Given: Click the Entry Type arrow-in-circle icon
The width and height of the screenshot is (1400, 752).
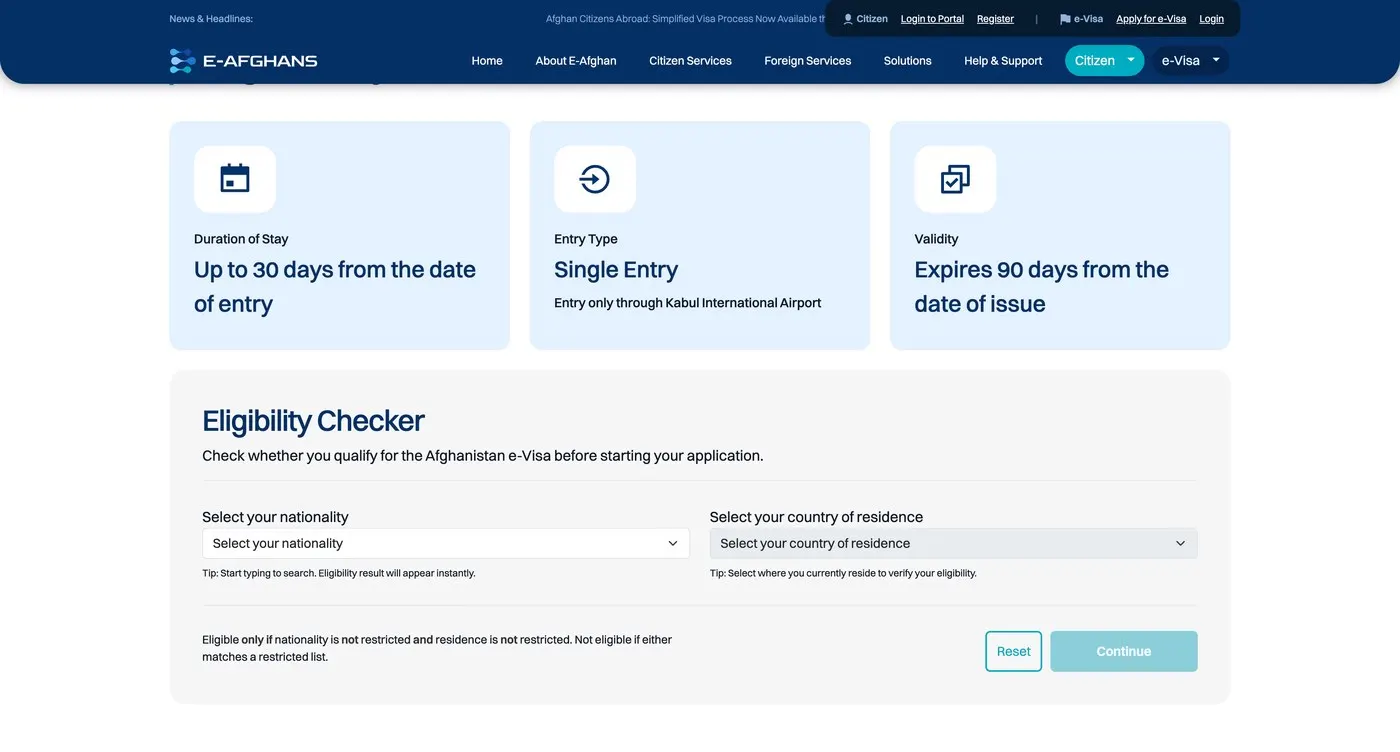Looking at the screenshot, I should (595, 179).
